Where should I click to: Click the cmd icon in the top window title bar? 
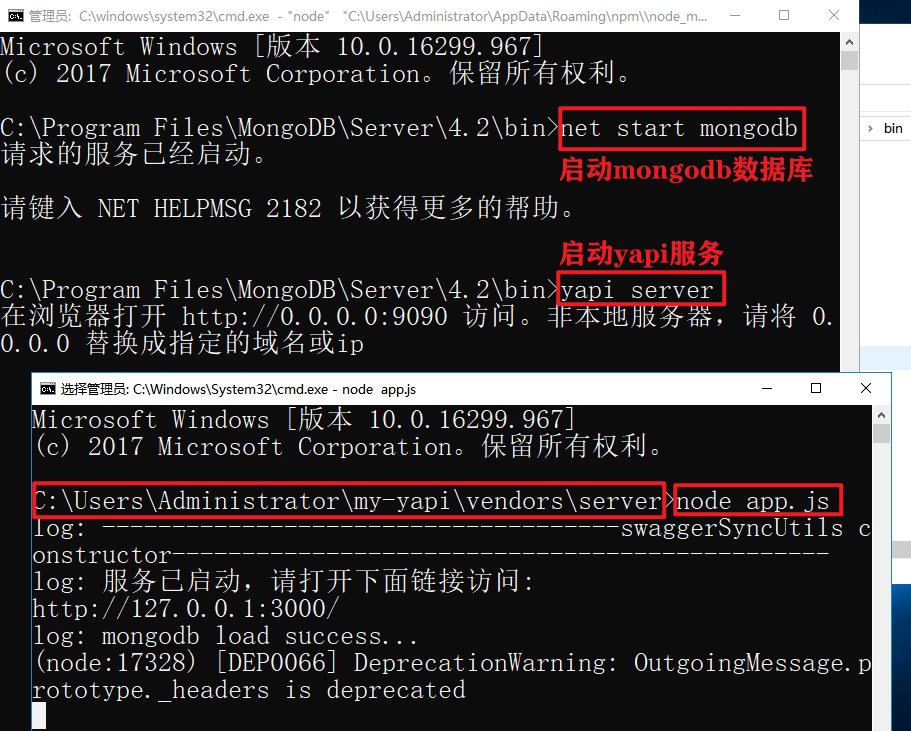point(16,15)
